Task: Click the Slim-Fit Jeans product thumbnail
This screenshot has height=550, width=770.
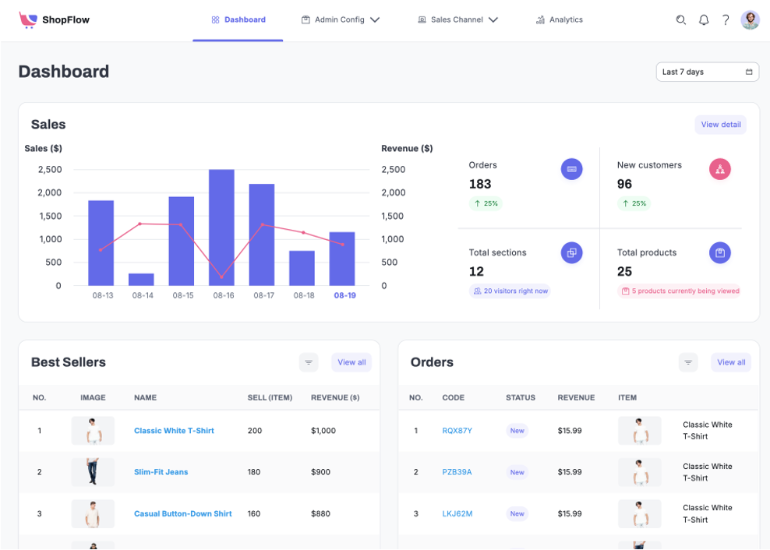Action: (x=93, y=472)
